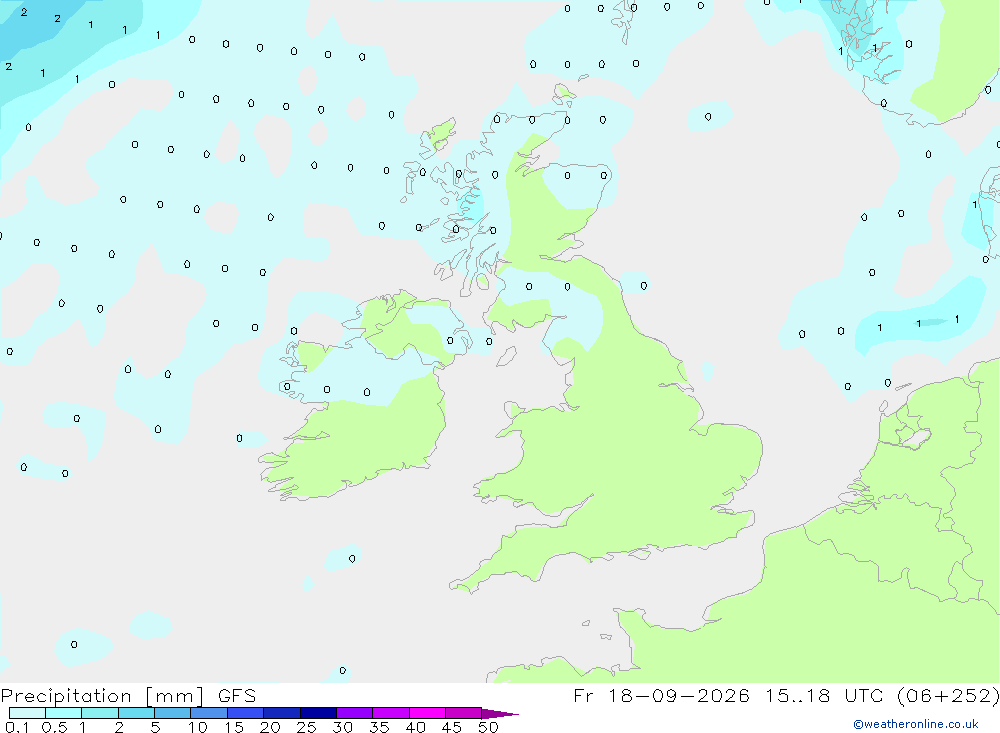The width and height of the screenshot is (1000, 733).
Task: Click the legend scale label 50
Action: pos(488,727)
